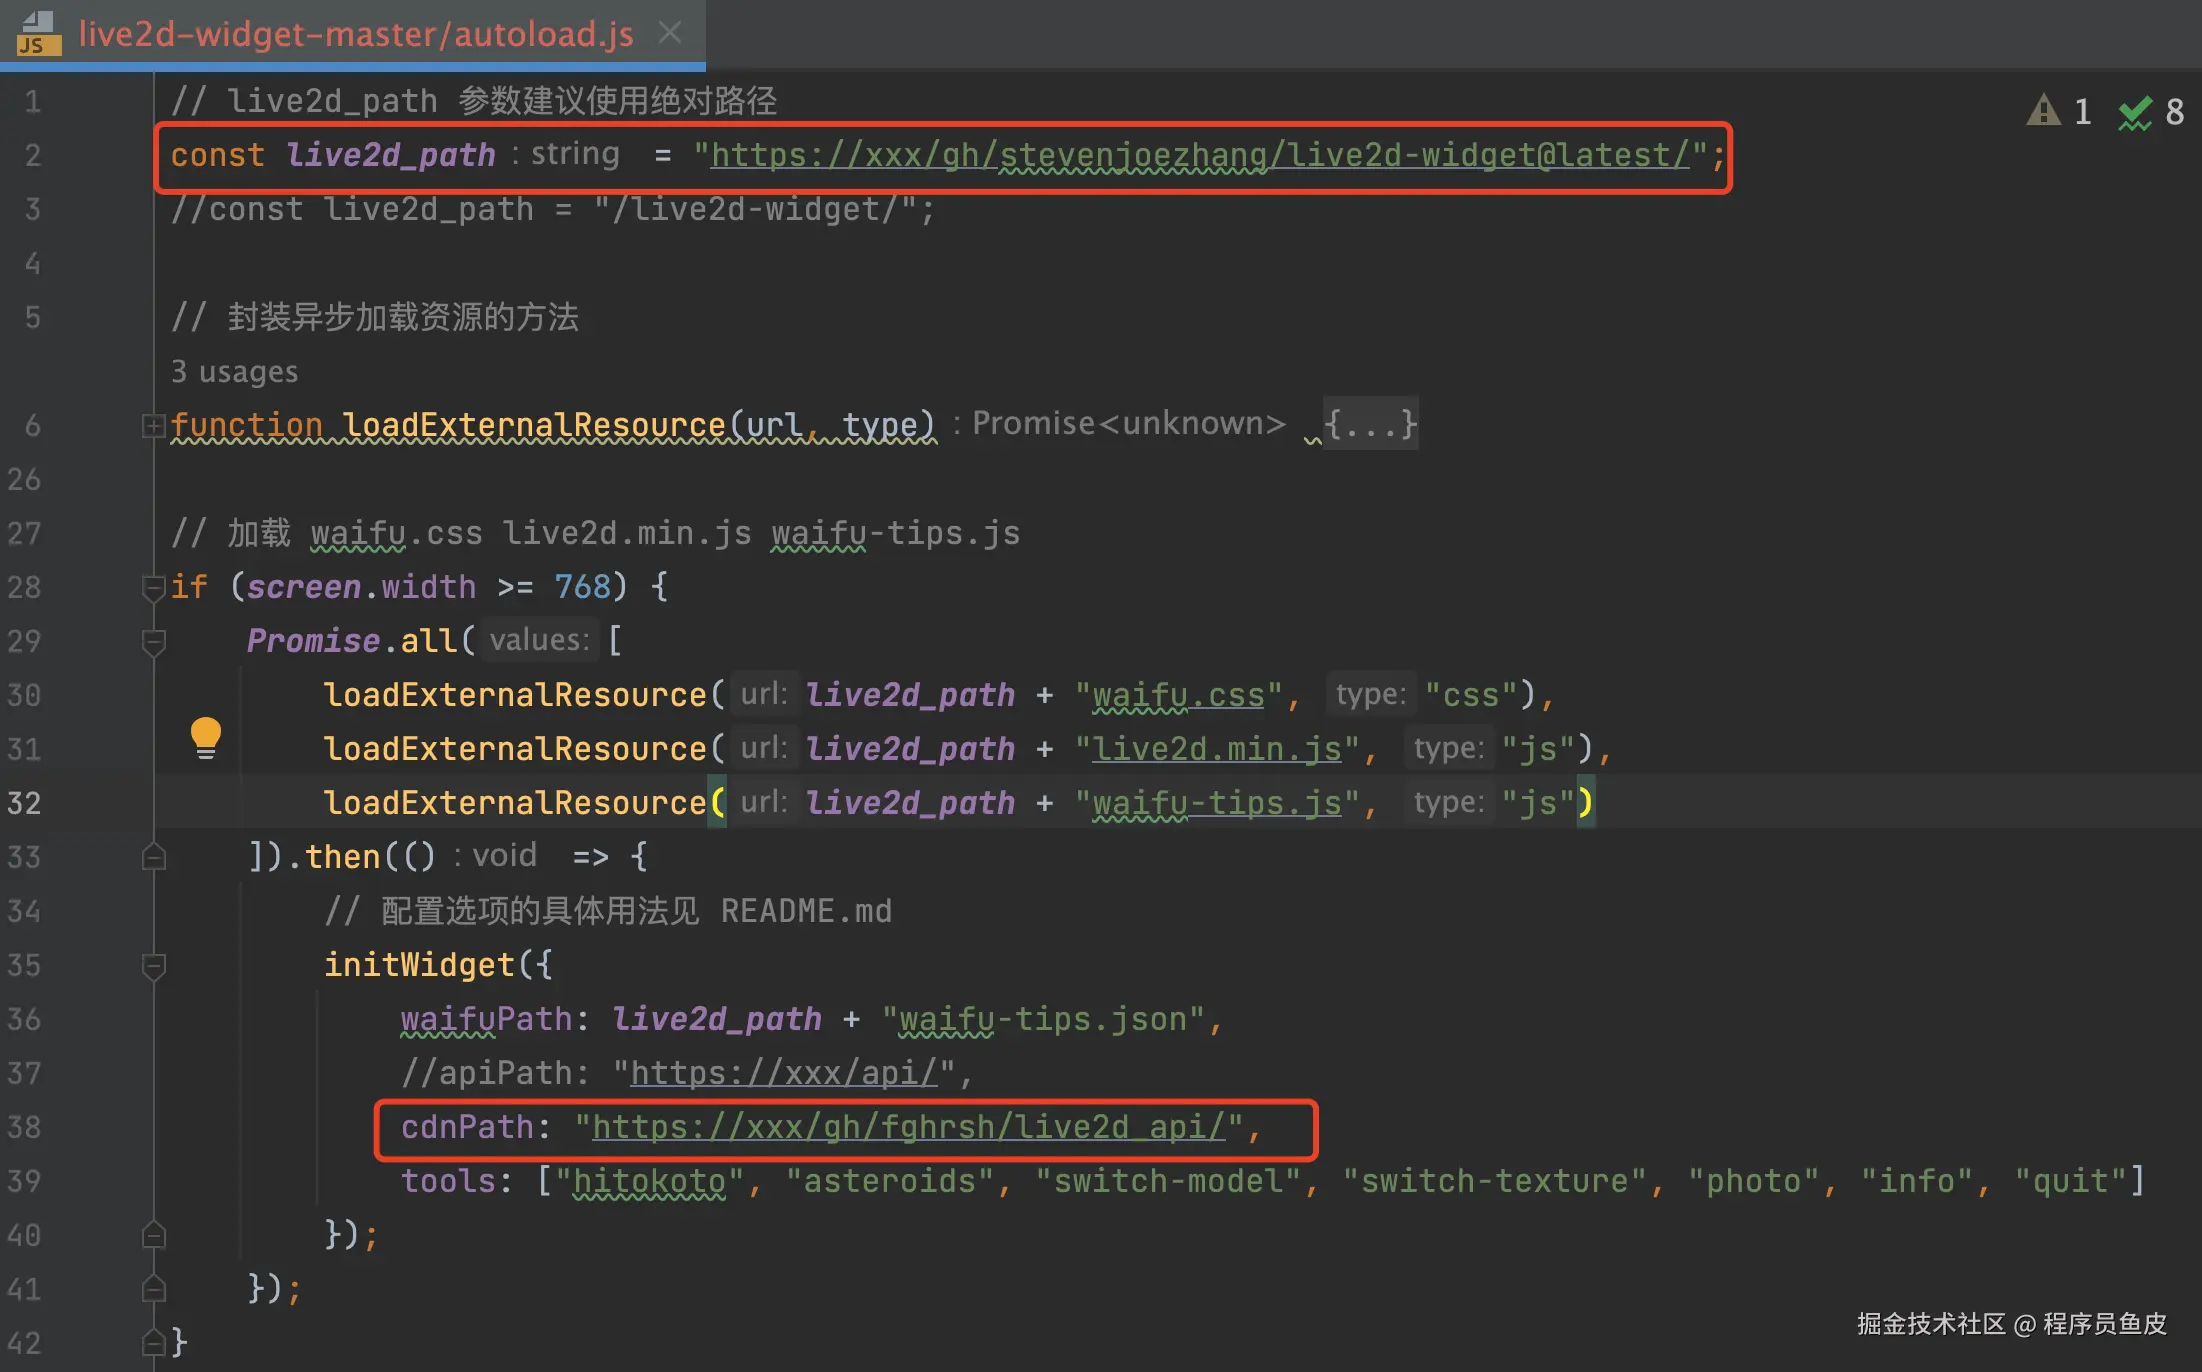Expand the collapsed {...} function body
This screenshot has width=2202, height=1372.
[x=1369, y=424]
